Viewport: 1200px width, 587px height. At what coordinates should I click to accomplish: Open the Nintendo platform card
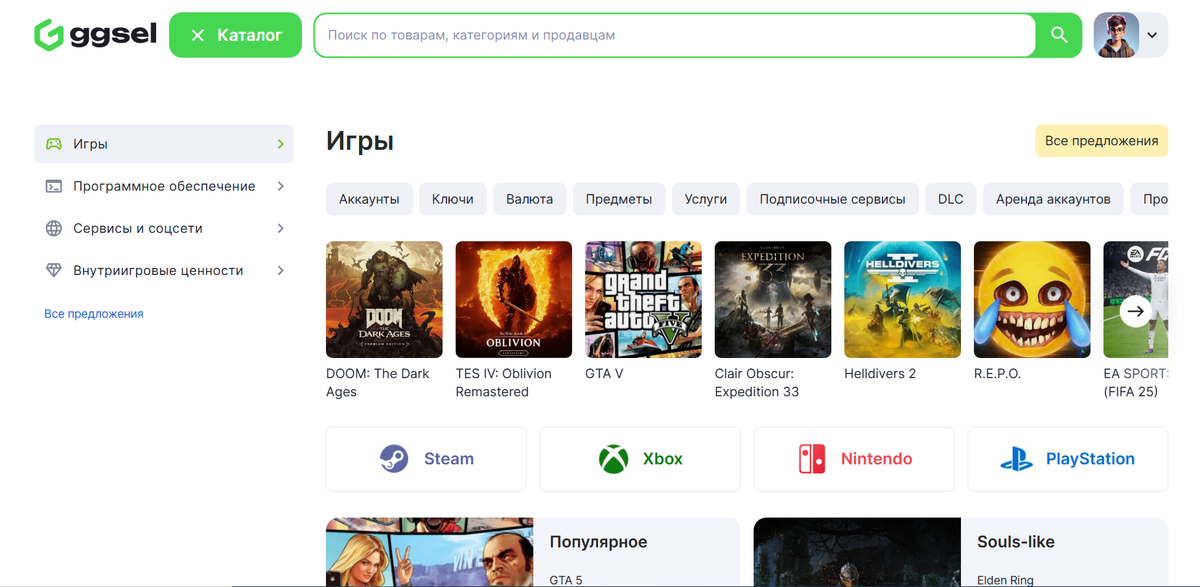[854, 459]
